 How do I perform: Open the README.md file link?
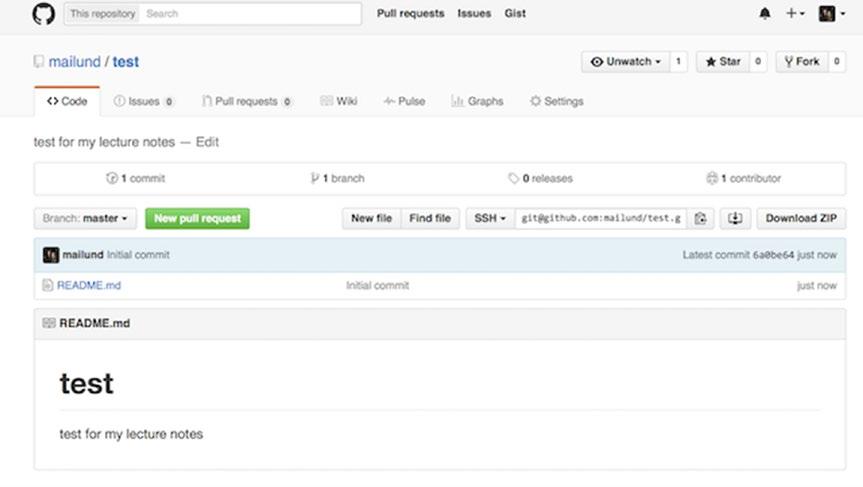(89, 285)
